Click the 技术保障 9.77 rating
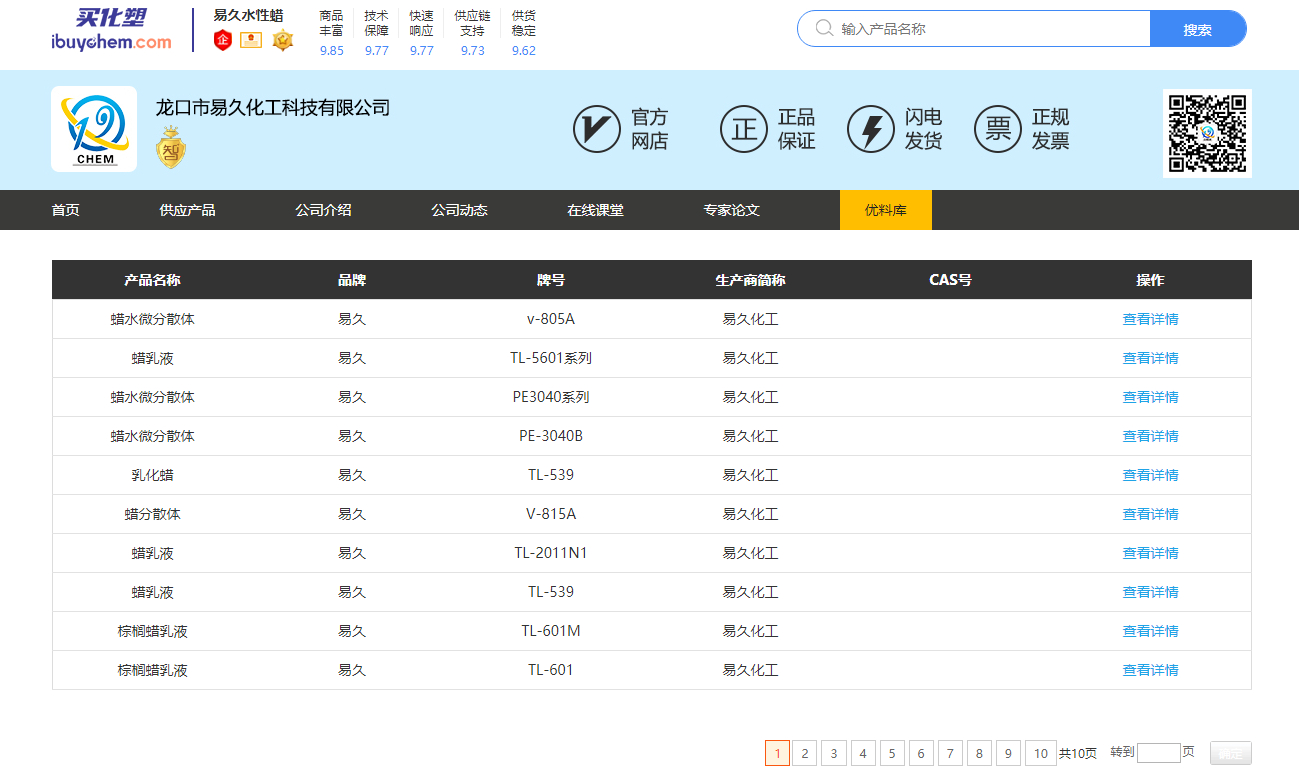This screenshot has width=1299, height=771. tap(376, 33)
